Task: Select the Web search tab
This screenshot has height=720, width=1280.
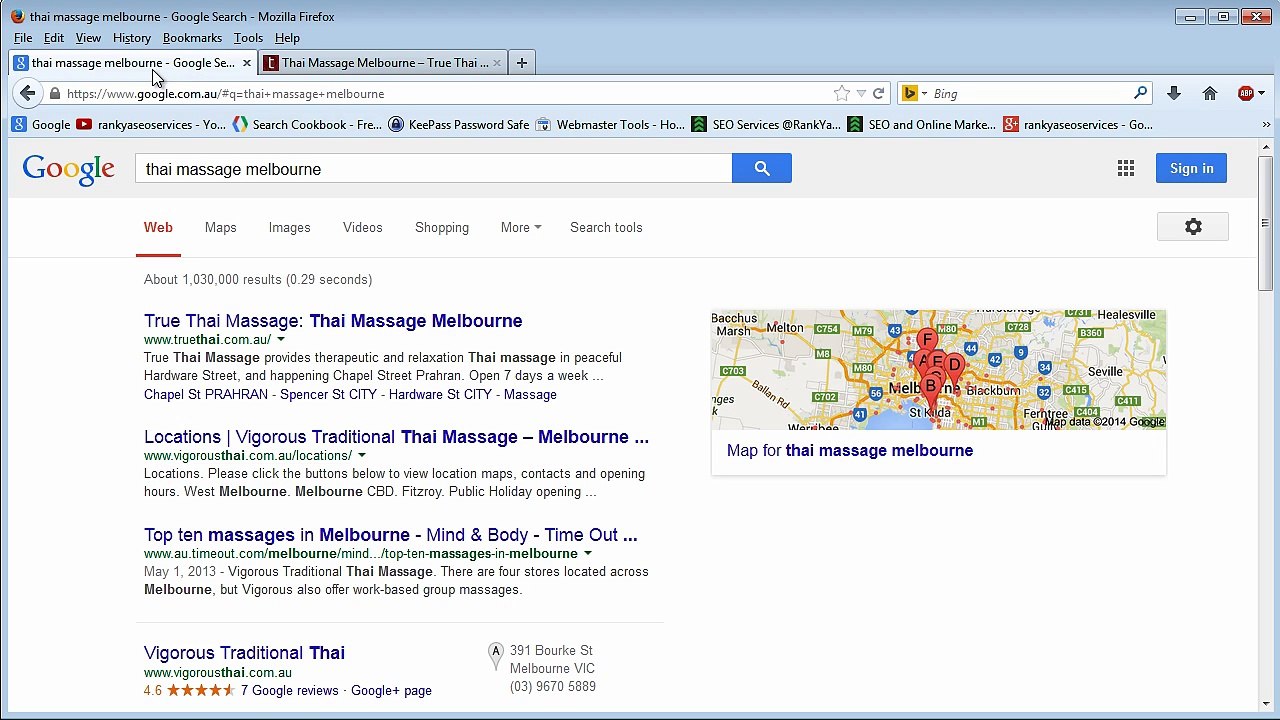Action: (x=158, y=227)
